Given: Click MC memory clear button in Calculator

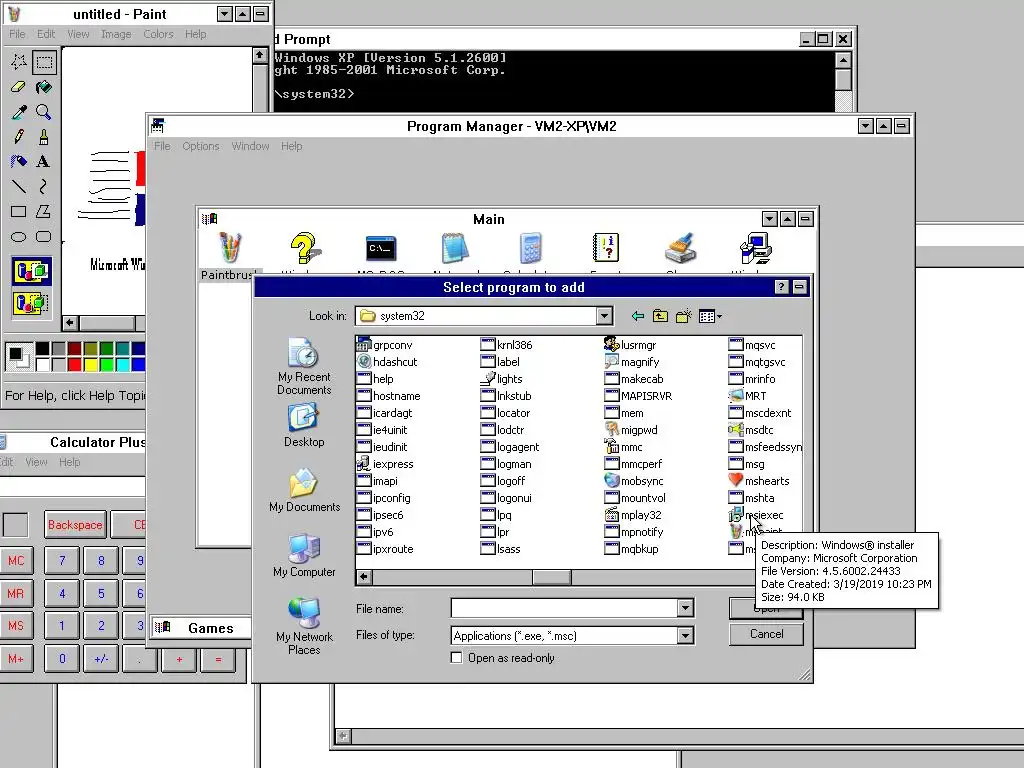Looking at the screenshot, I should pos(16,561).
